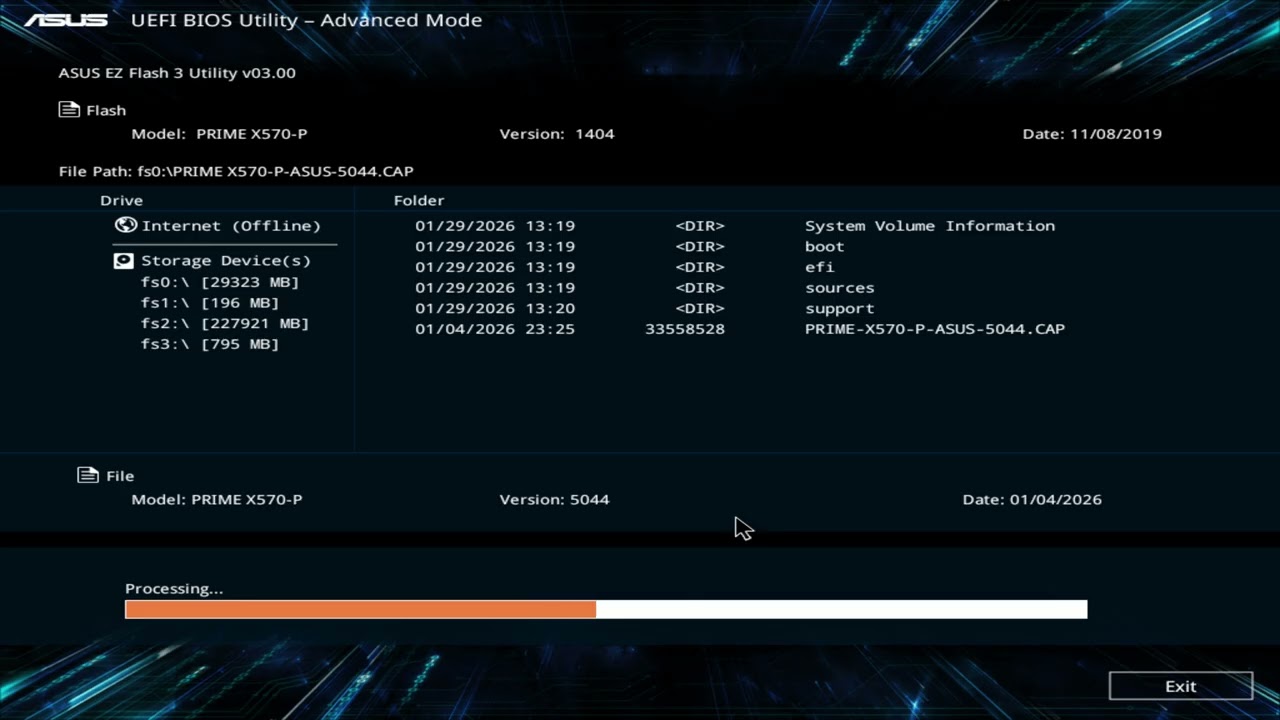Click the Exit button
This screenshot has height=720, width=1280.
(1181, 686)
